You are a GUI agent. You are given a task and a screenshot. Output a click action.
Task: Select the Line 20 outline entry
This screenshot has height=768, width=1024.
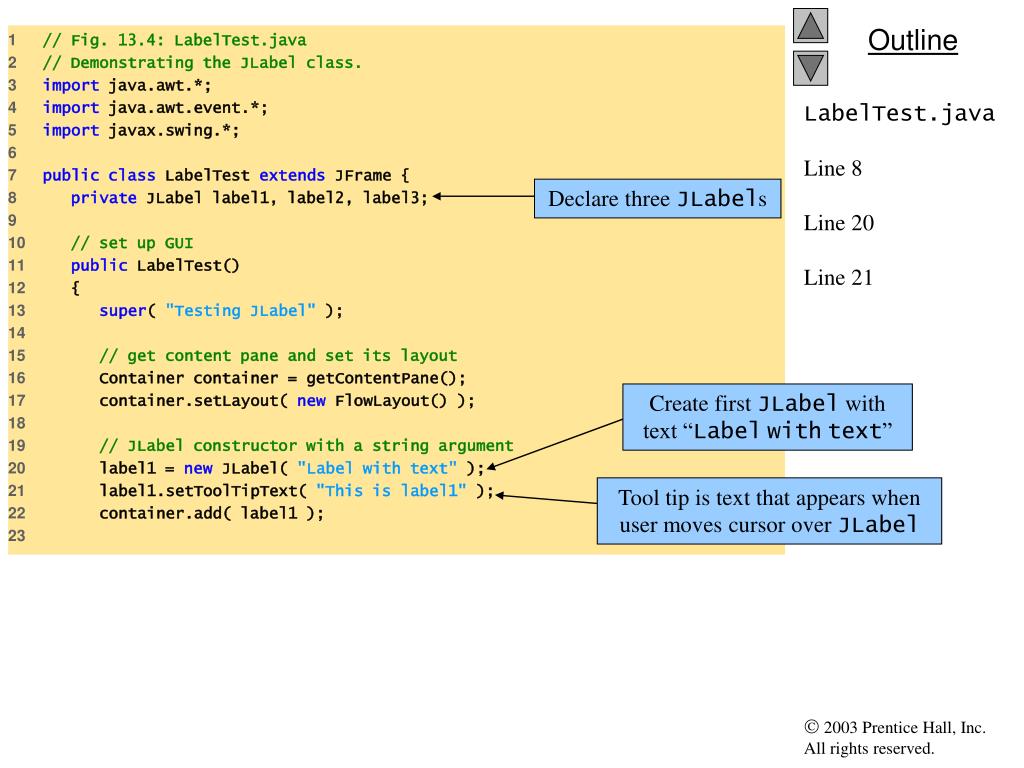coord(839,223)
